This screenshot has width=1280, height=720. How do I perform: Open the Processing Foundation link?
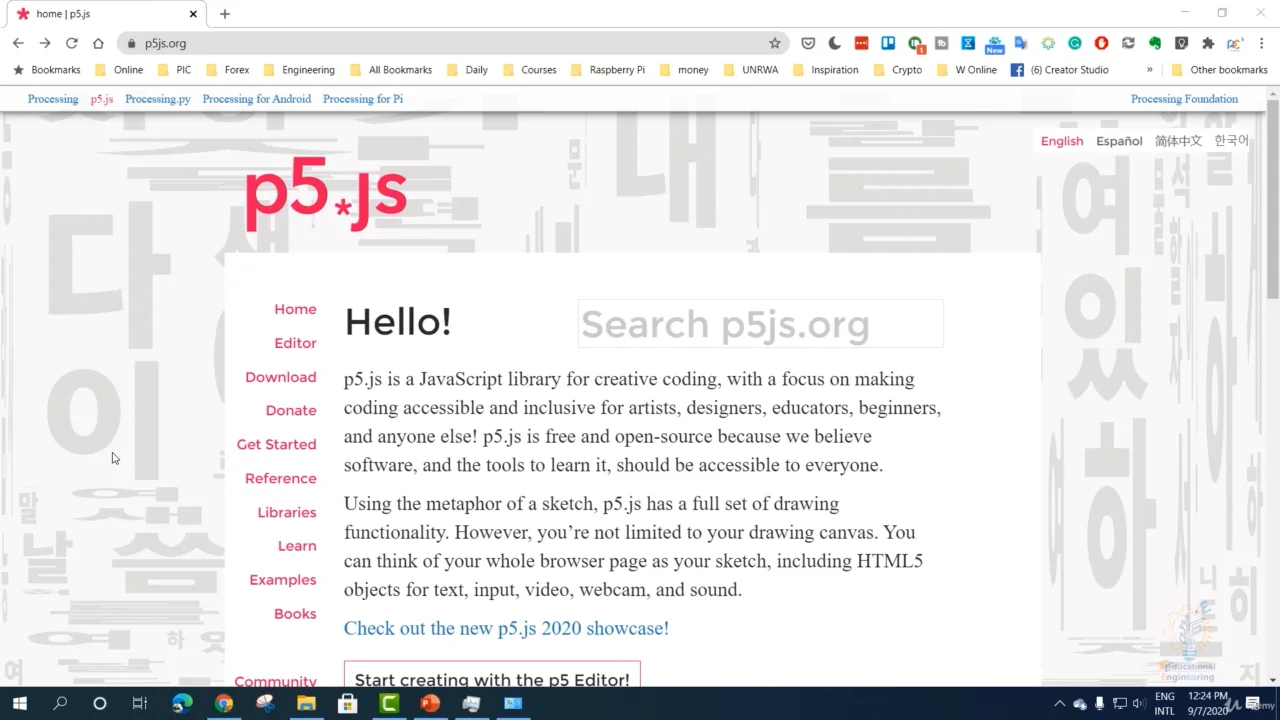click(x=1184, y=99)
